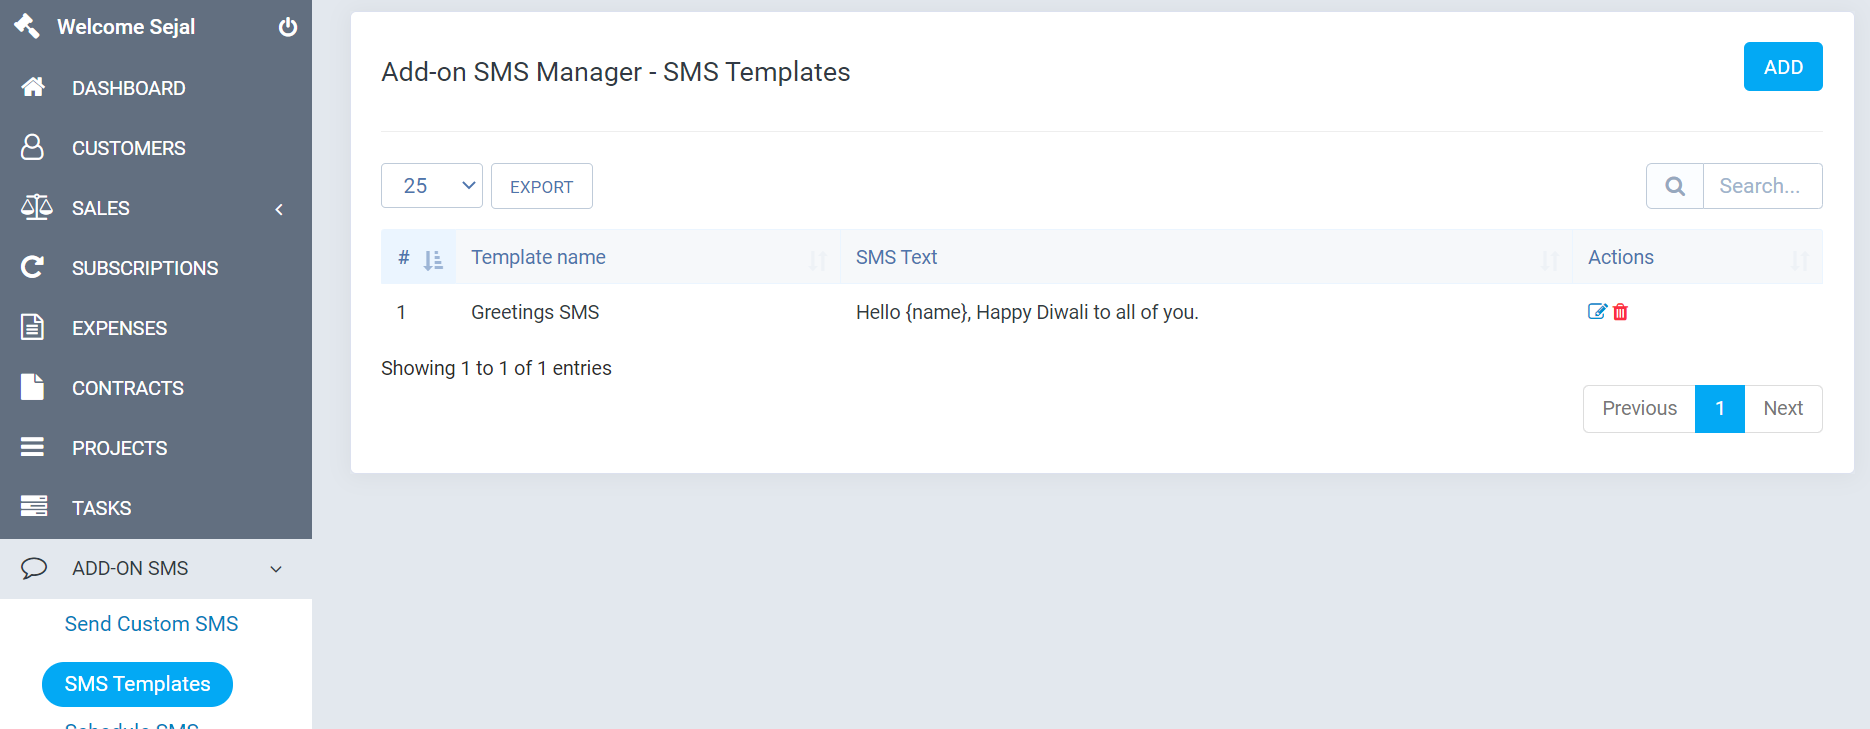Screen dimensions: 1870x729
Task: Open Send Custom SMS menu item
Action: click(x=151, y=624)
